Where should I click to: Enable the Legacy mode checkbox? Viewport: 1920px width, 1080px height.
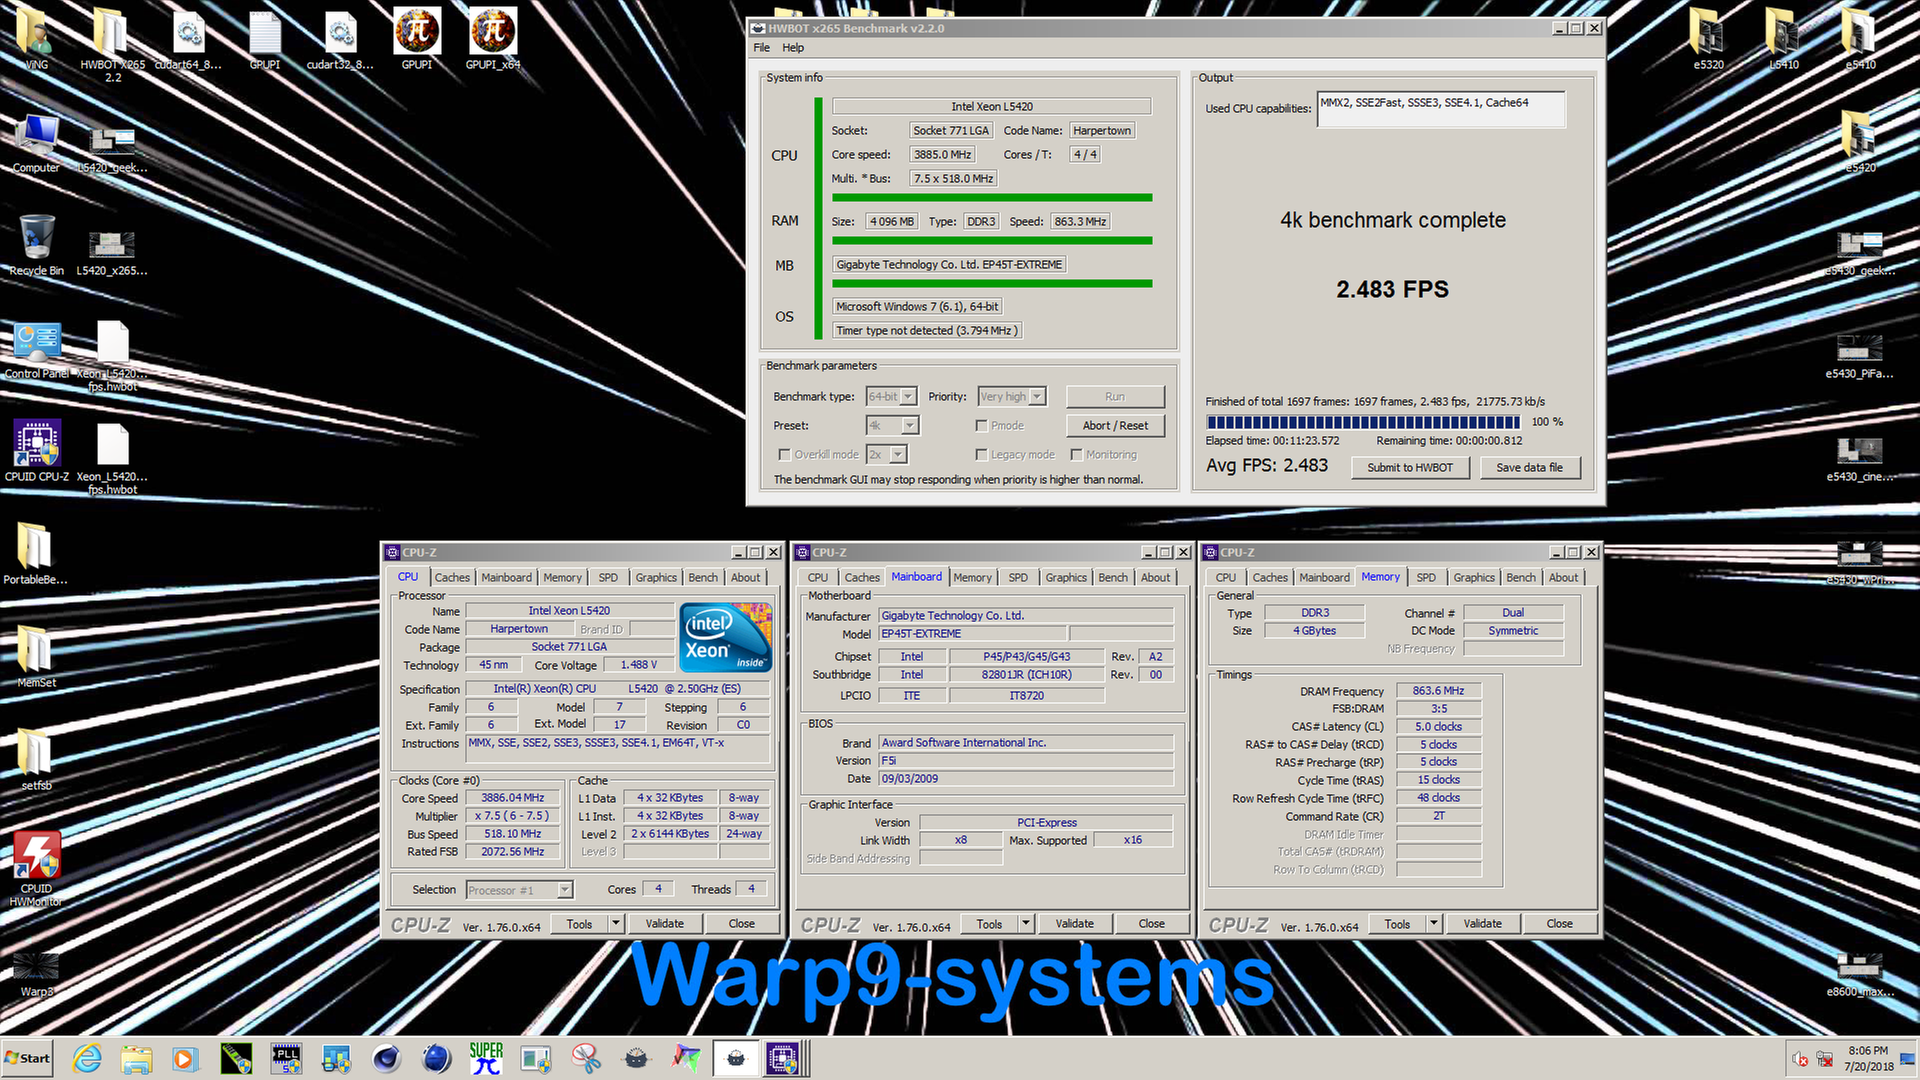click(x=981, y=455)
